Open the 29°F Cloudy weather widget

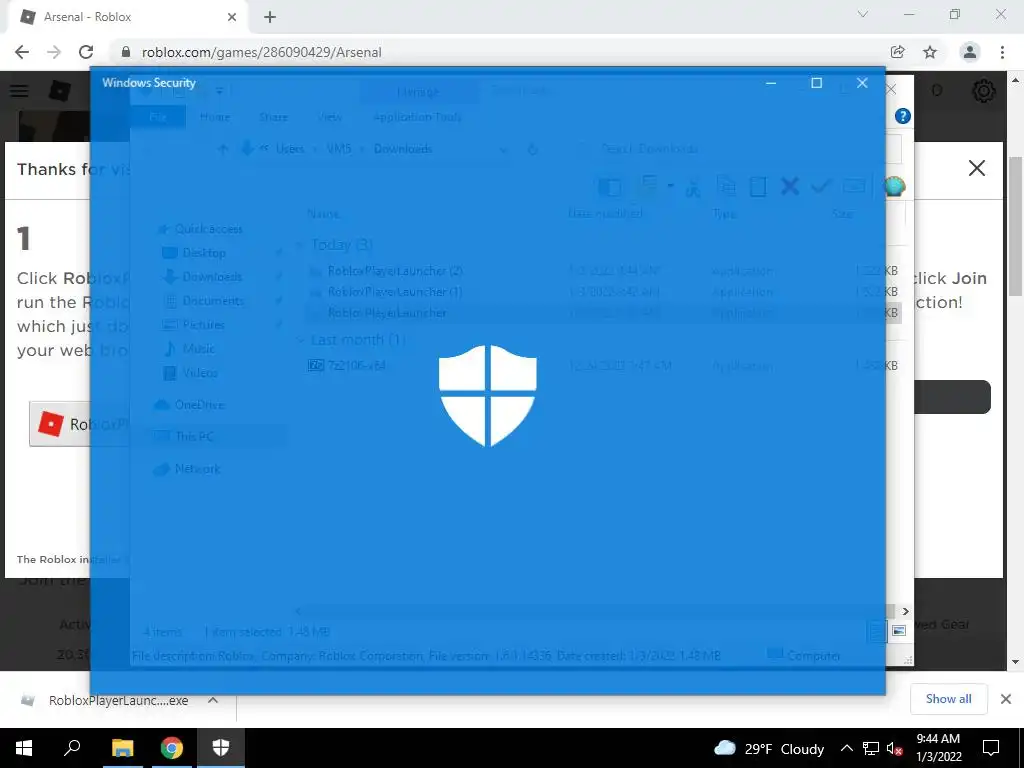(x=769, y=748)
